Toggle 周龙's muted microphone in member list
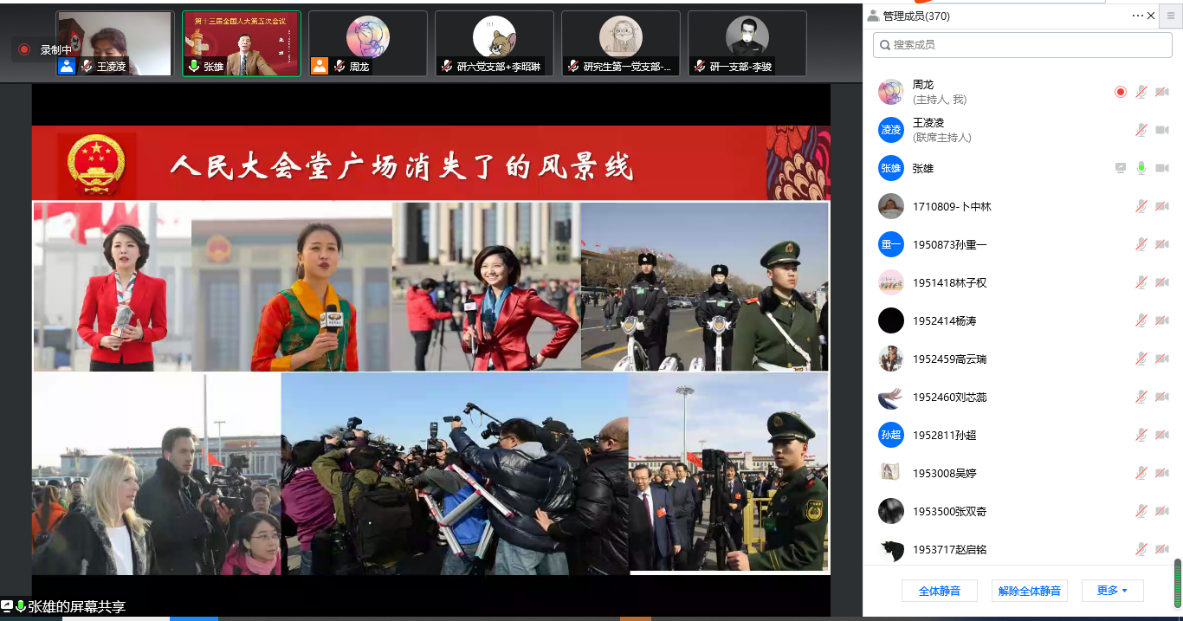Screen dimensions: 1183x621 pyautogui.click(x=1141, y=92)
